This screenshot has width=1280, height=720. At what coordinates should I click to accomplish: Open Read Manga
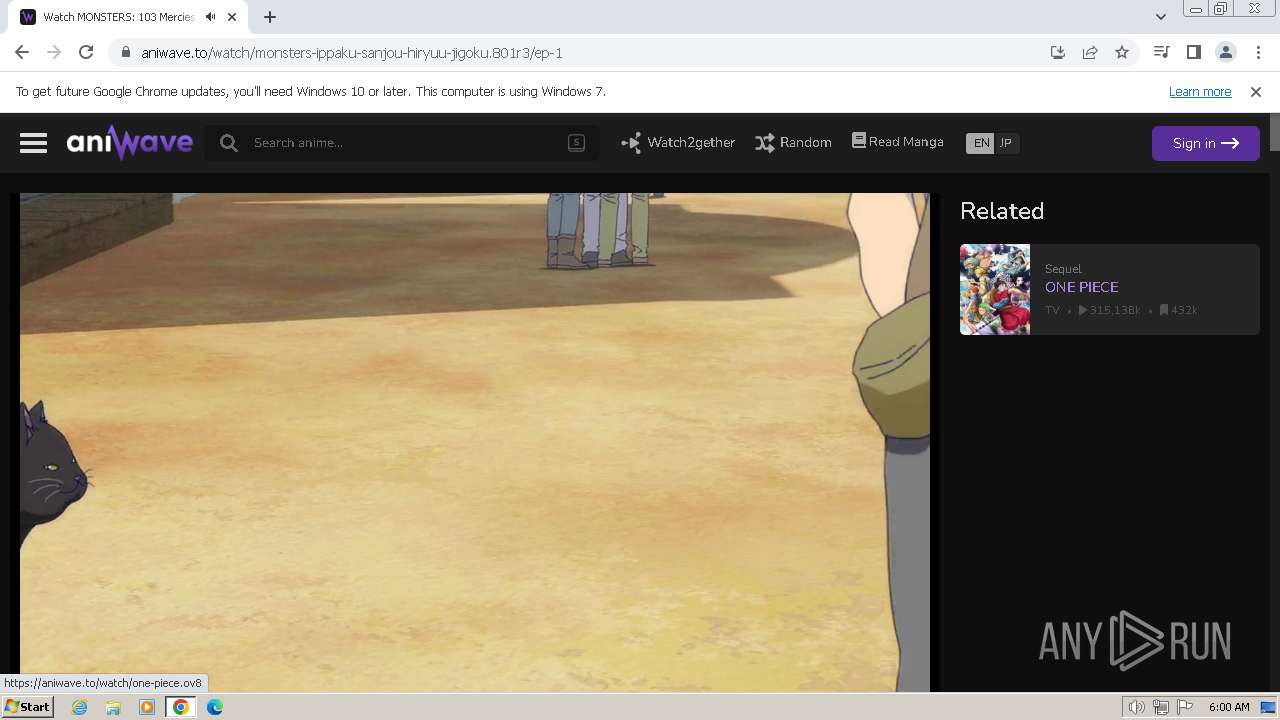(x=897, y=142)
